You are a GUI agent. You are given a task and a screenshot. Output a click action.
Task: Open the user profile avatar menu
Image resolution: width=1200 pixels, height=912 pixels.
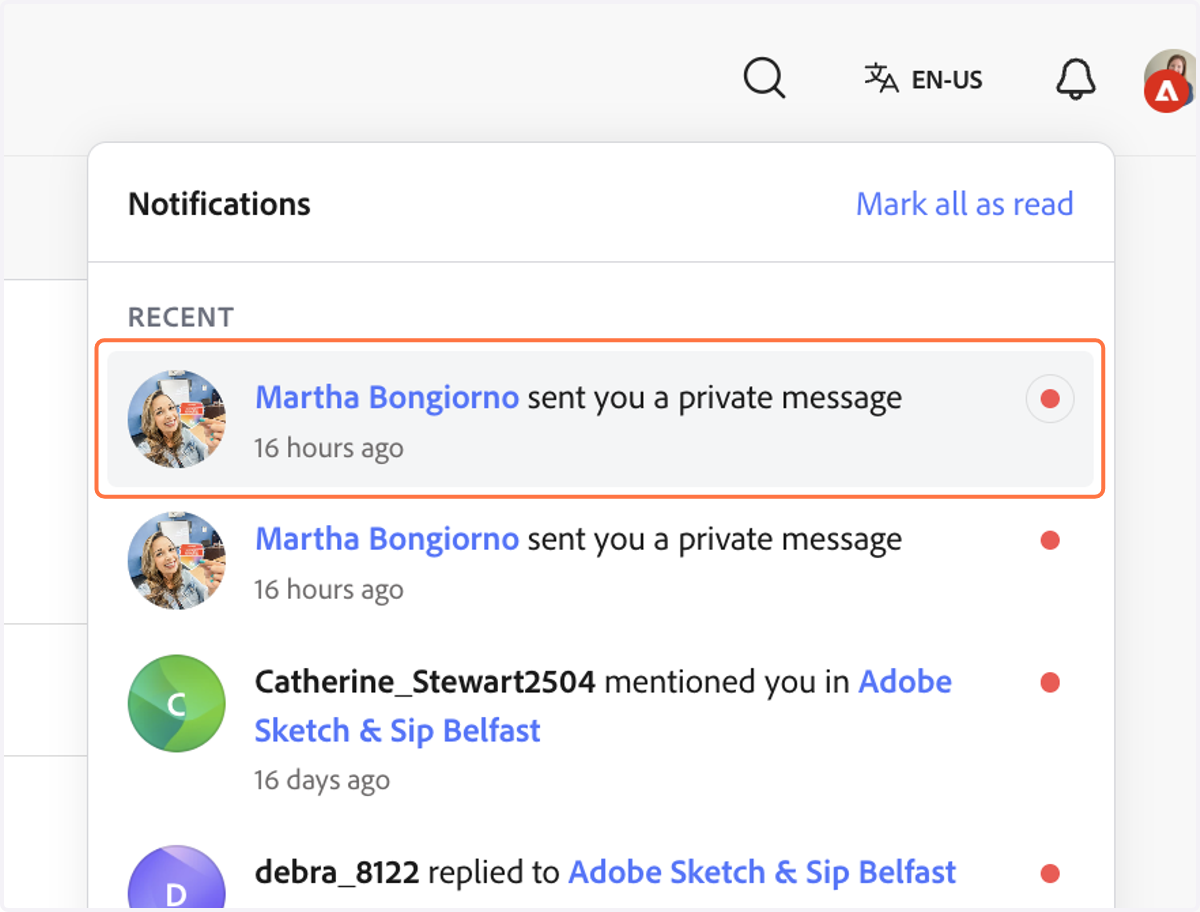click(1170, 80)
